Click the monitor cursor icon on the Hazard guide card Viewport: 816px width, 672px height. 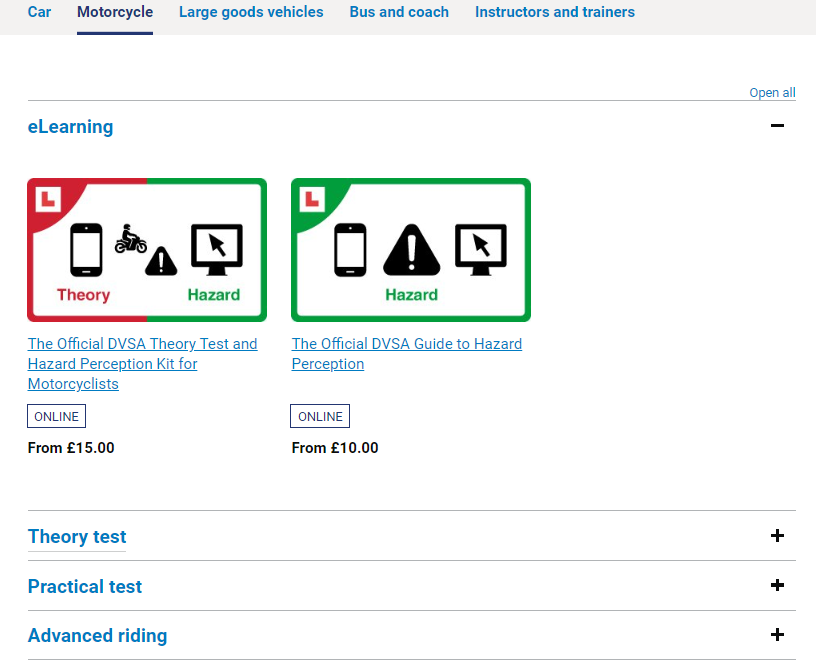tap(481, 250)
